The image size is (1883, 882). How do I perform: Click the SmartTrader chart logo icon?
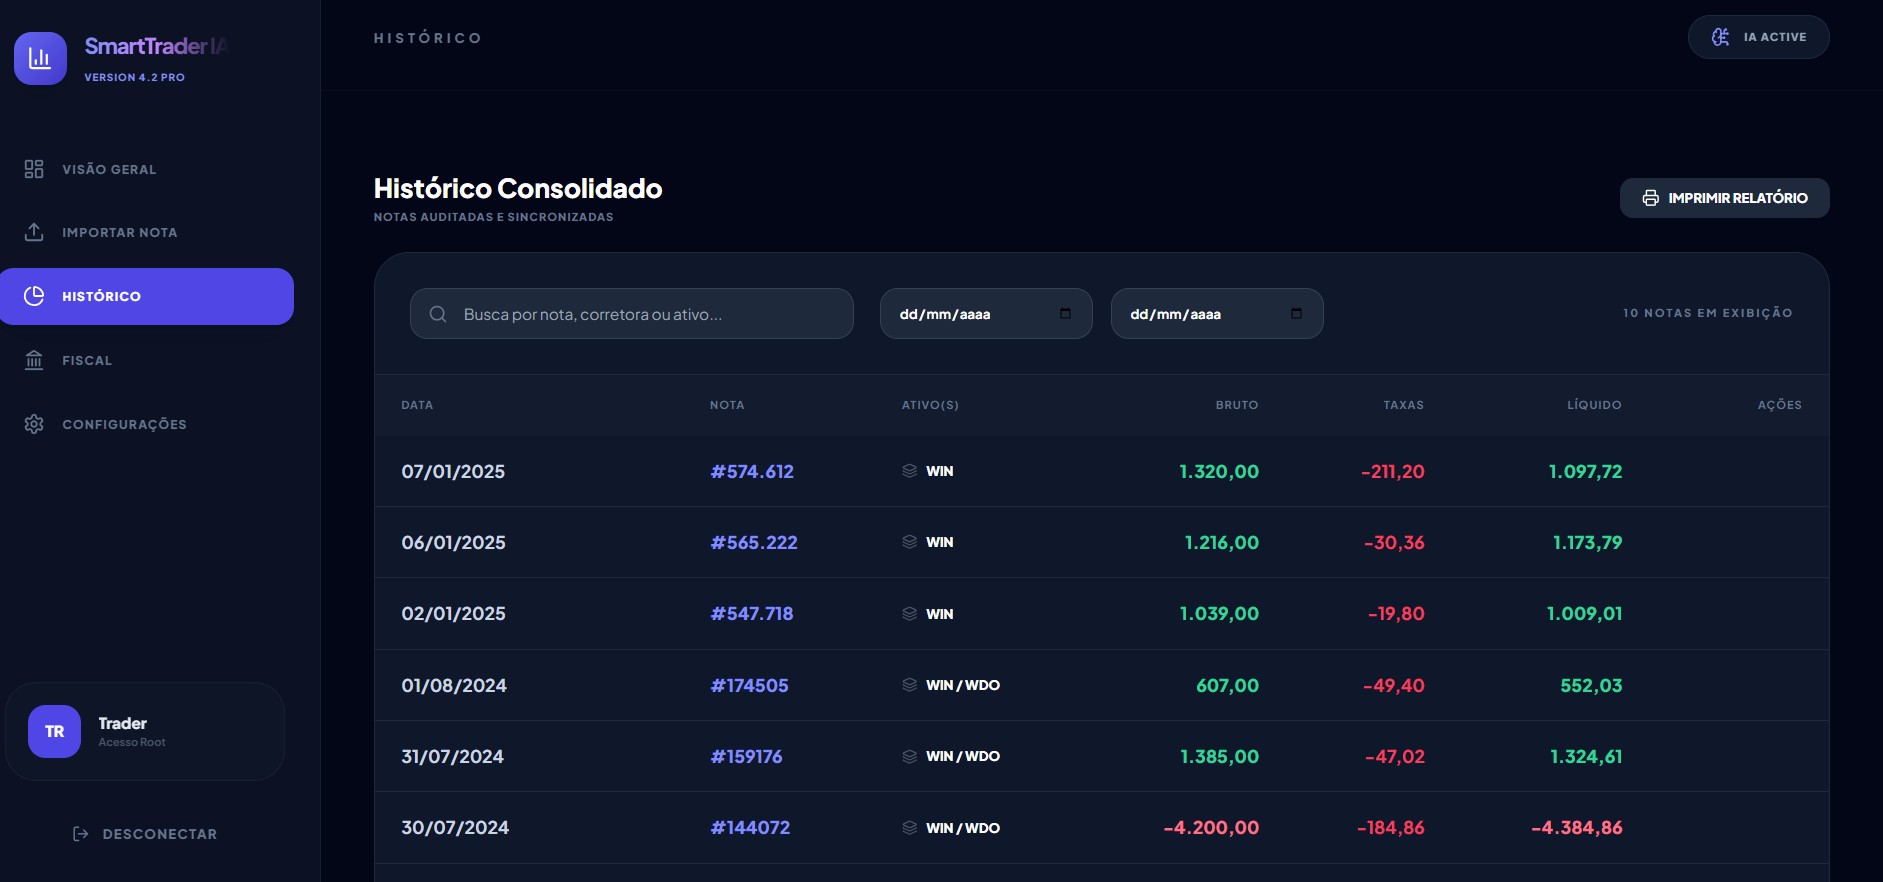pos(40,58)
